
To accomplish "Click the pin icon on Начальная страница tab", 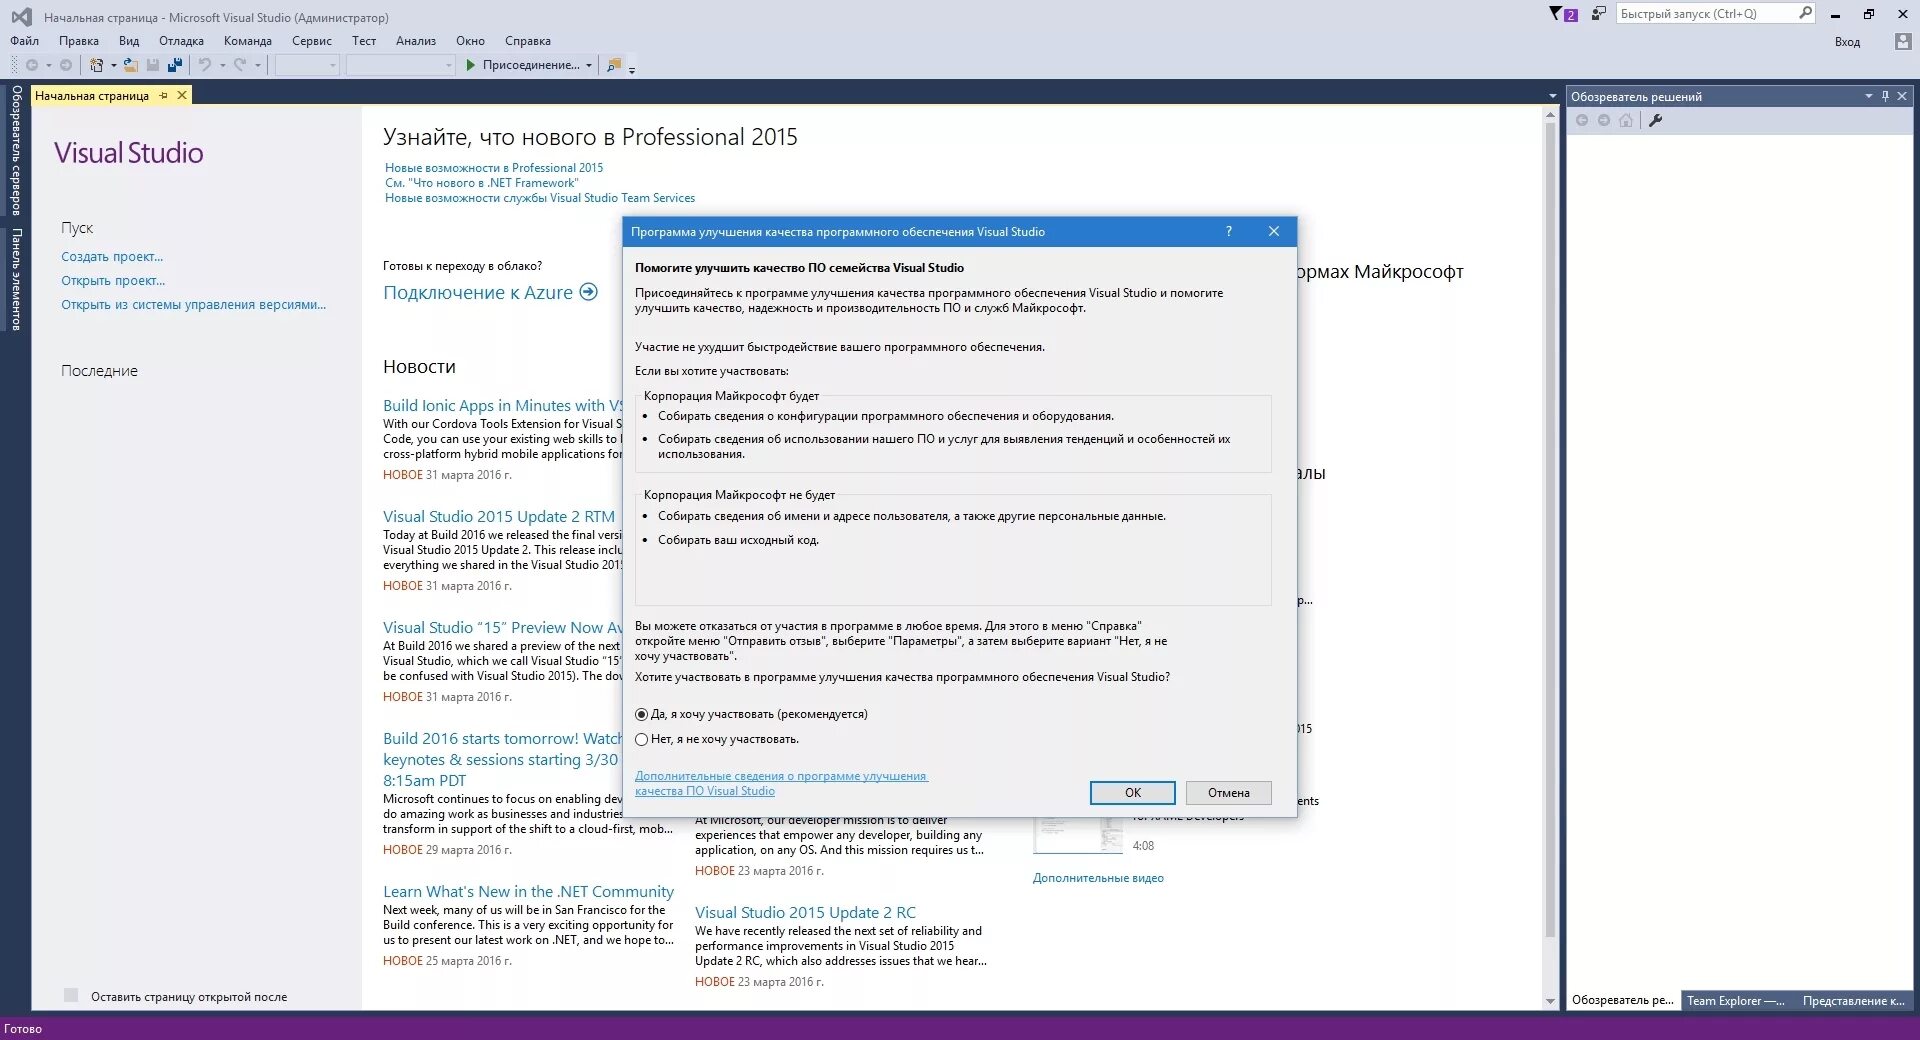I will [164, 96].
